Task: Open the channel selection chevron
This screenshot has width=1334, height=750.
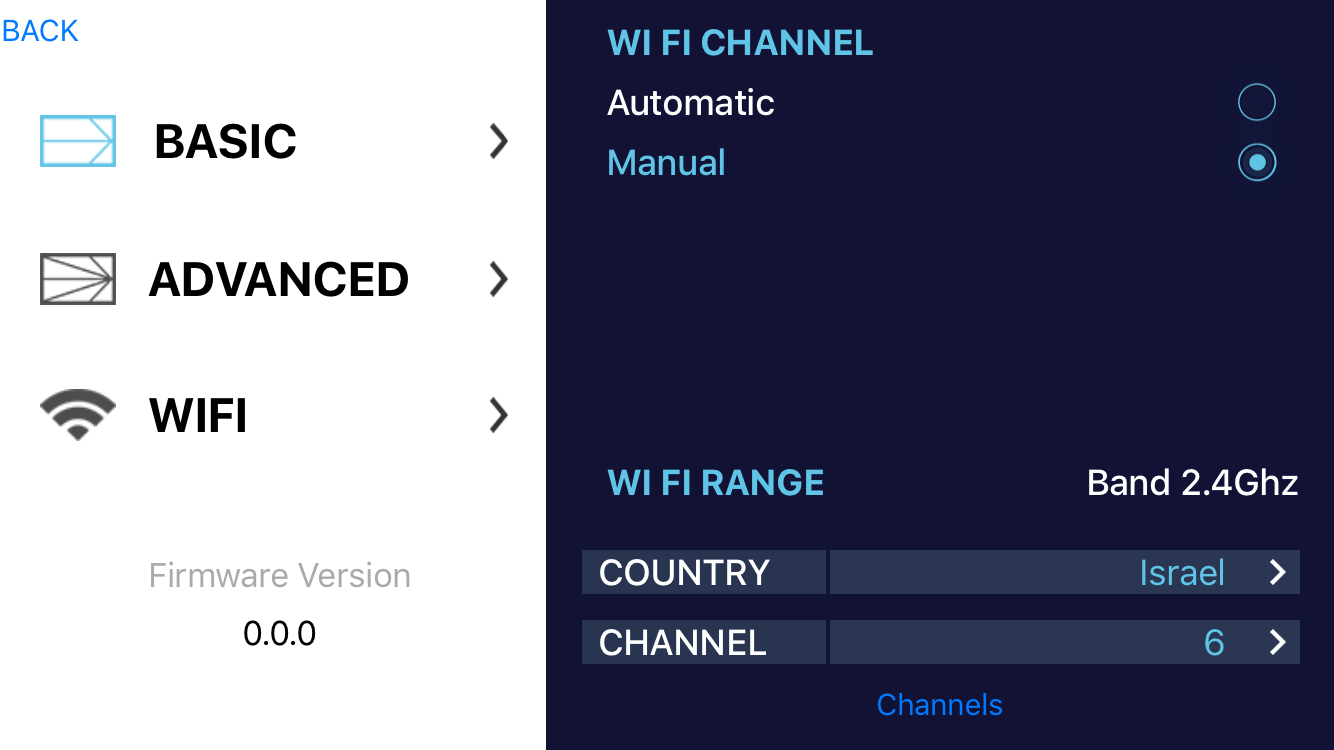Action: click(x=1277, y=642)
